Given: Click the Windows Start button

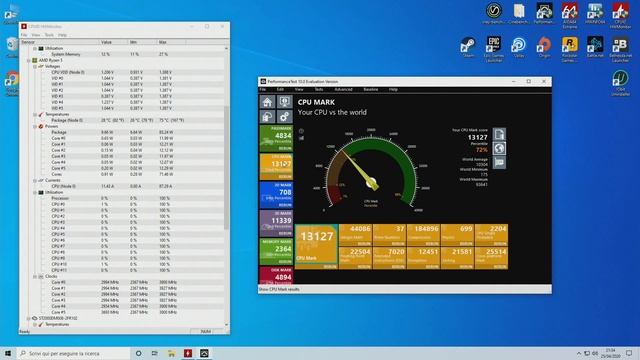Looking at the screenshot, I should (8, 353).
